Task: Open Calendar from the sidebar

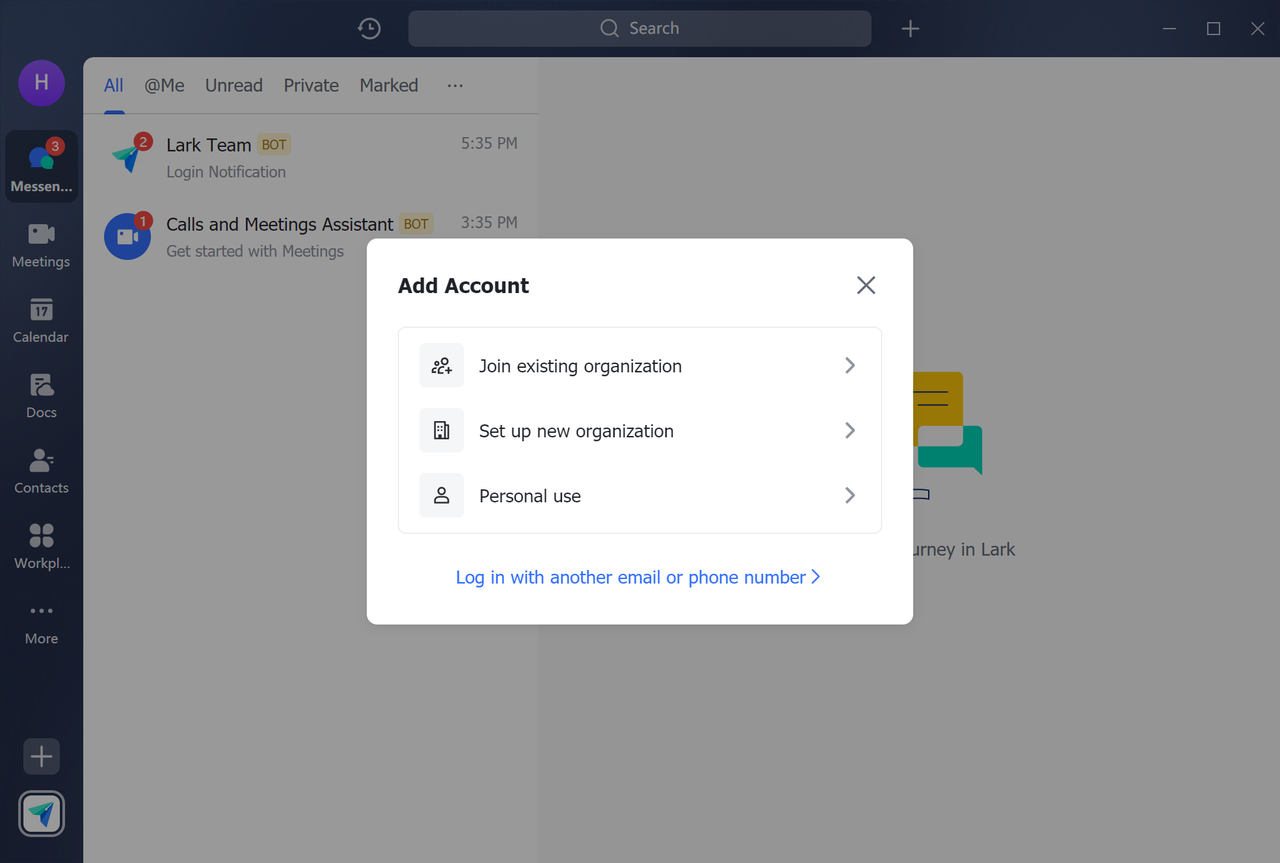Action: 41,320
